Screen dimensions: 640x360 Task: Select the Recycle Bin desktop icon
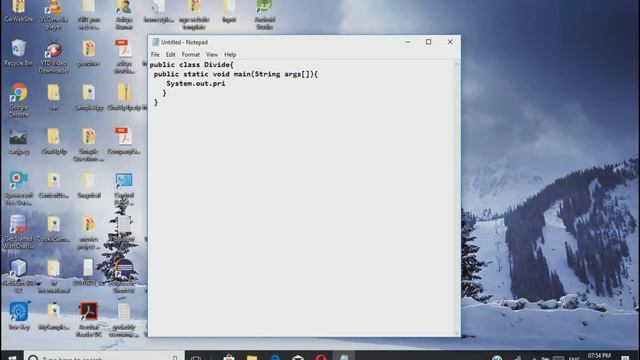(18, 53)
